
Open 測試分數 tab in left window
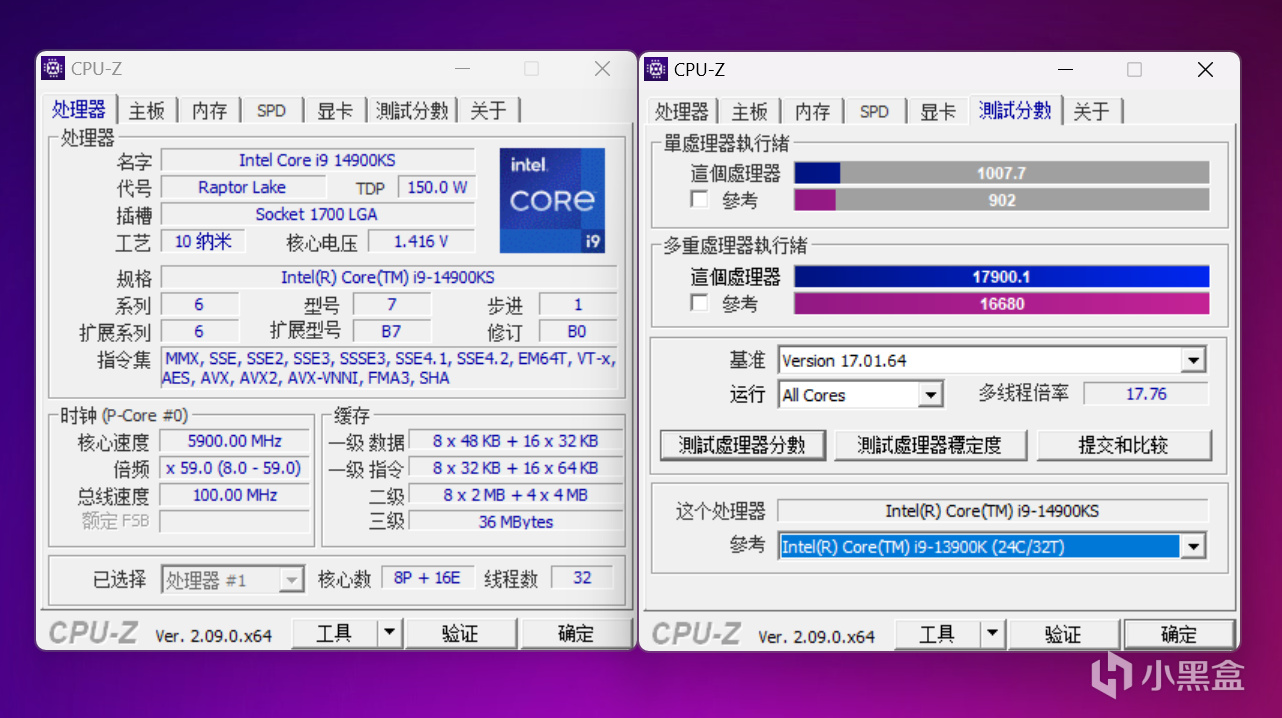pos(412,111)
